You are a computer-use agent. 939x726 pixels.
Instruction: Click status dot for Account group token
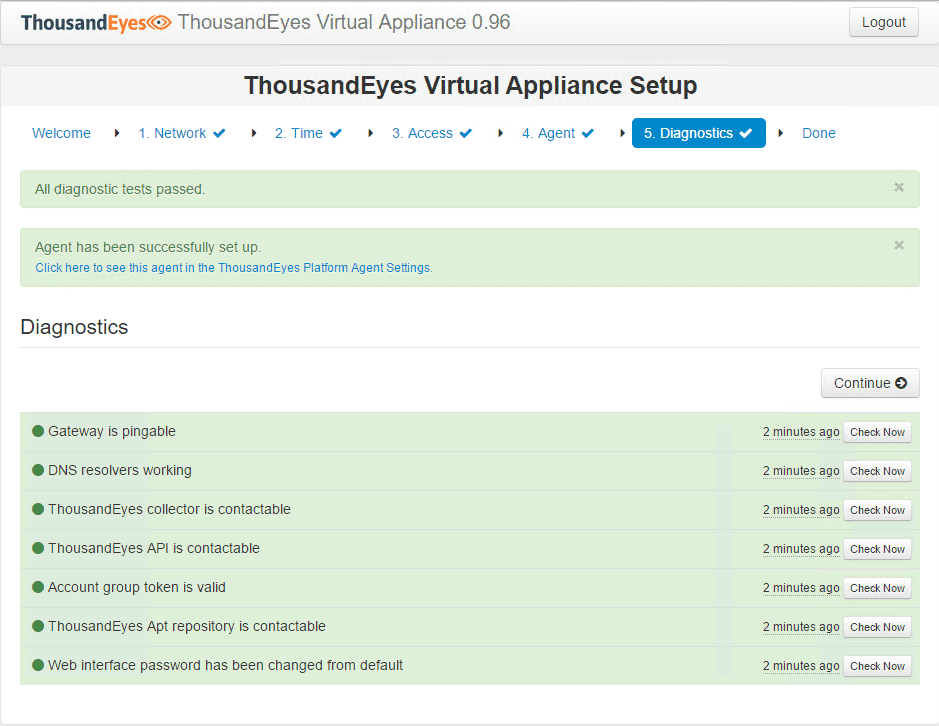[38, 587]
